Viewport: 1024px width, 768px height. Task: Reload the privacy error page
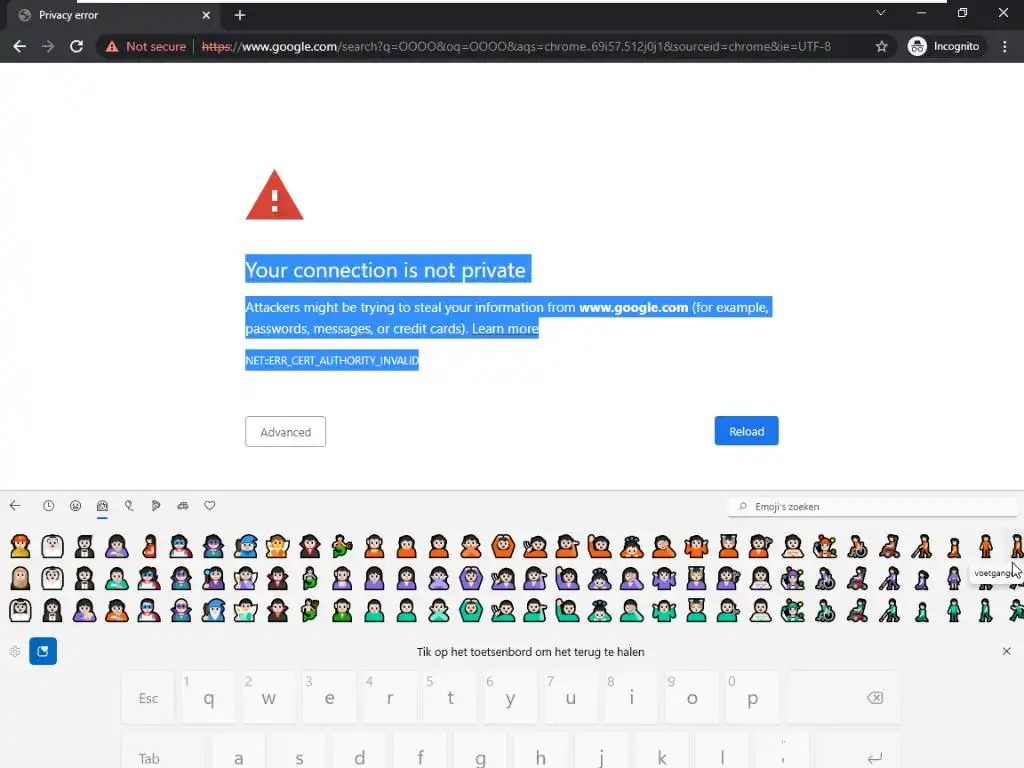point(746,431)
